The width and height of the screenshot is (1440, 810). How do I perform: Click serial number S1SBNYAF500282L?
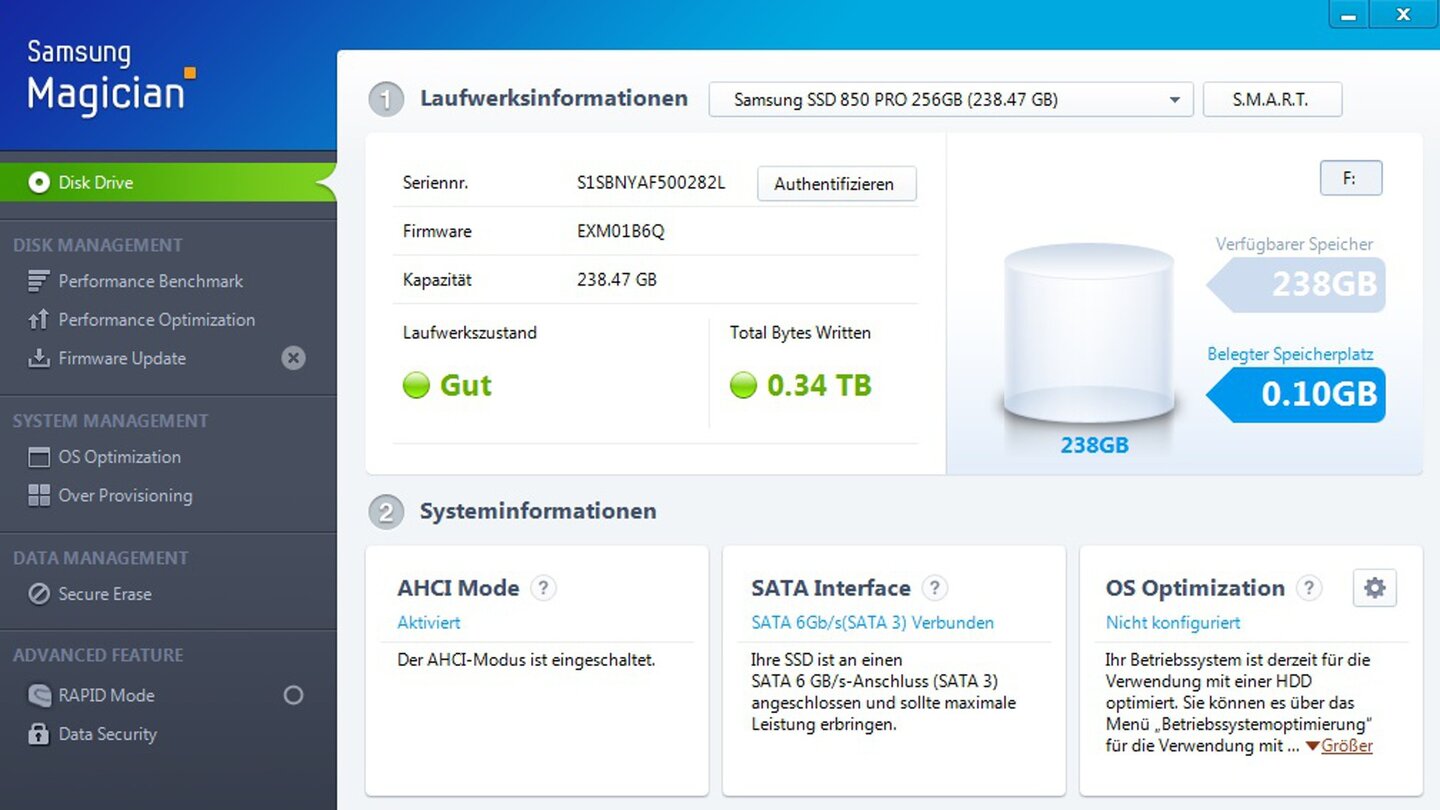[x=651, y=183]
